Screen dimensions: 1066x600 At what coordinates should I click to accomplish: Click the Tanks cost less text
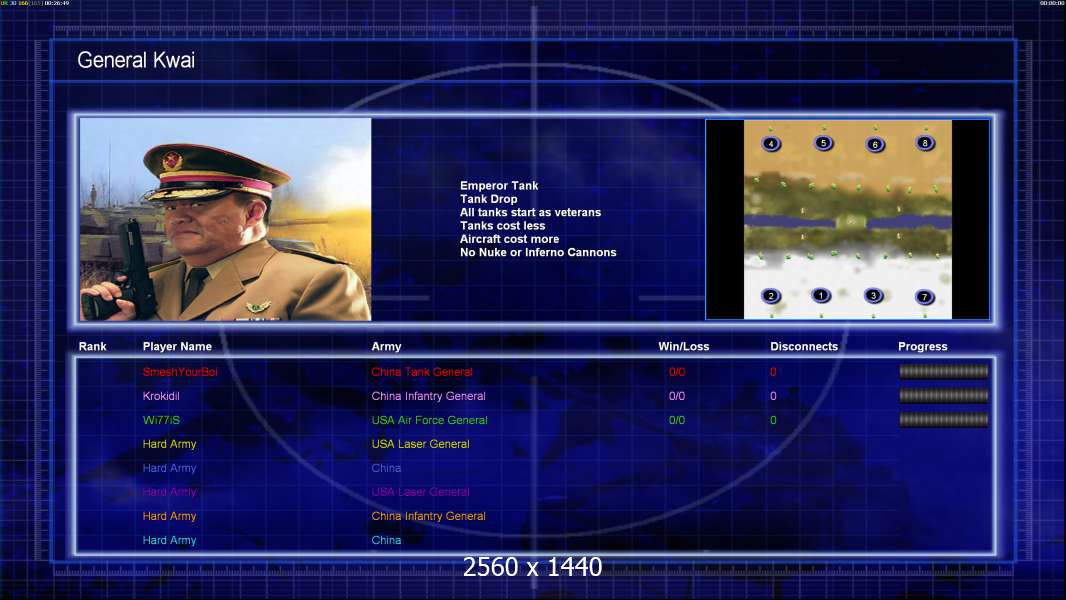(502, 226)
